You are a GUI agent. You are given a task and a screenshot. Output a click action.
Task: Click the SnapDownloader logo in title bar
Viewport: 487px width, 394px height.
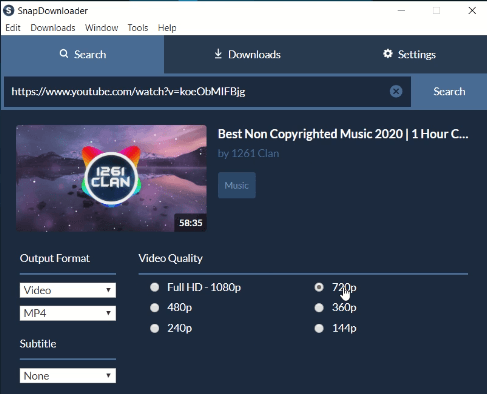pos(8,10)
